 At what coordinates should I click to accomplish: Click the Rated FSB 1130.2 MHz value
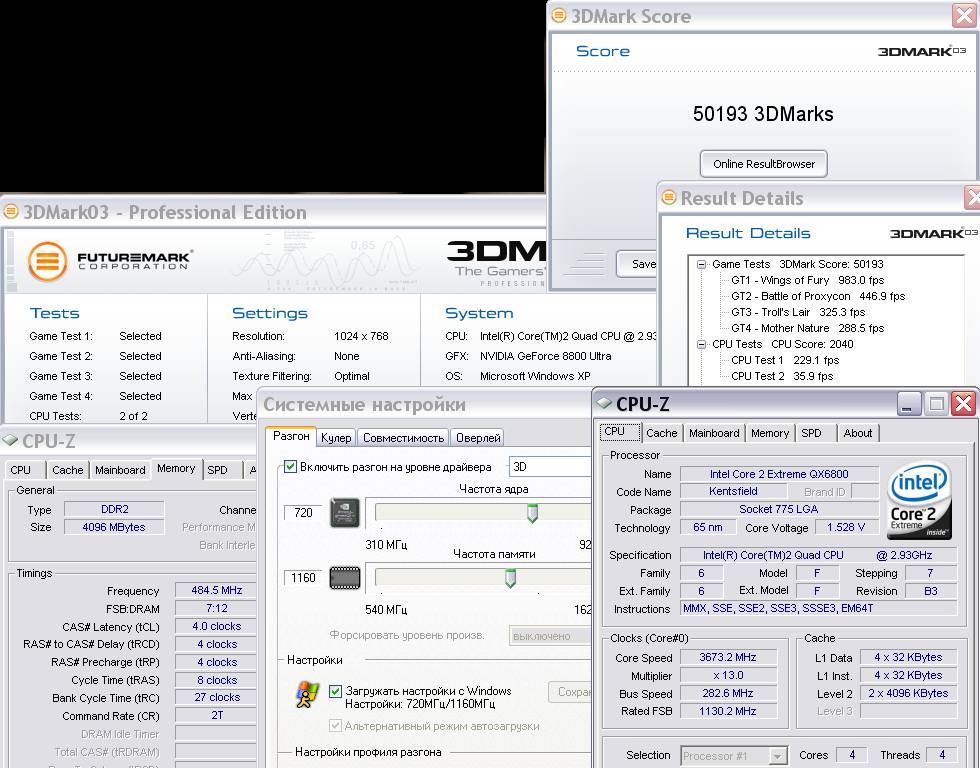(x=728, y=711)
